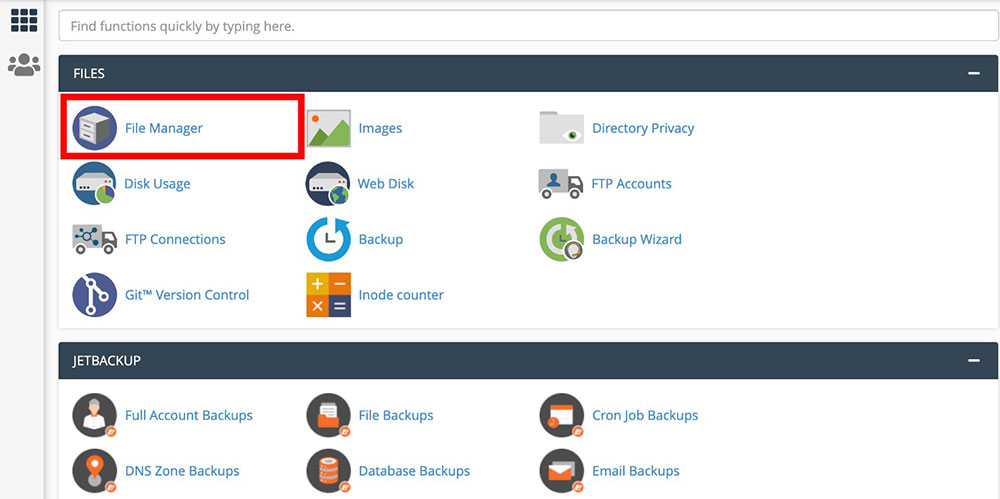Open the Directory Privacy folder icon
The width and height of the screenshot is (1000, 499).
coord(562,128)
